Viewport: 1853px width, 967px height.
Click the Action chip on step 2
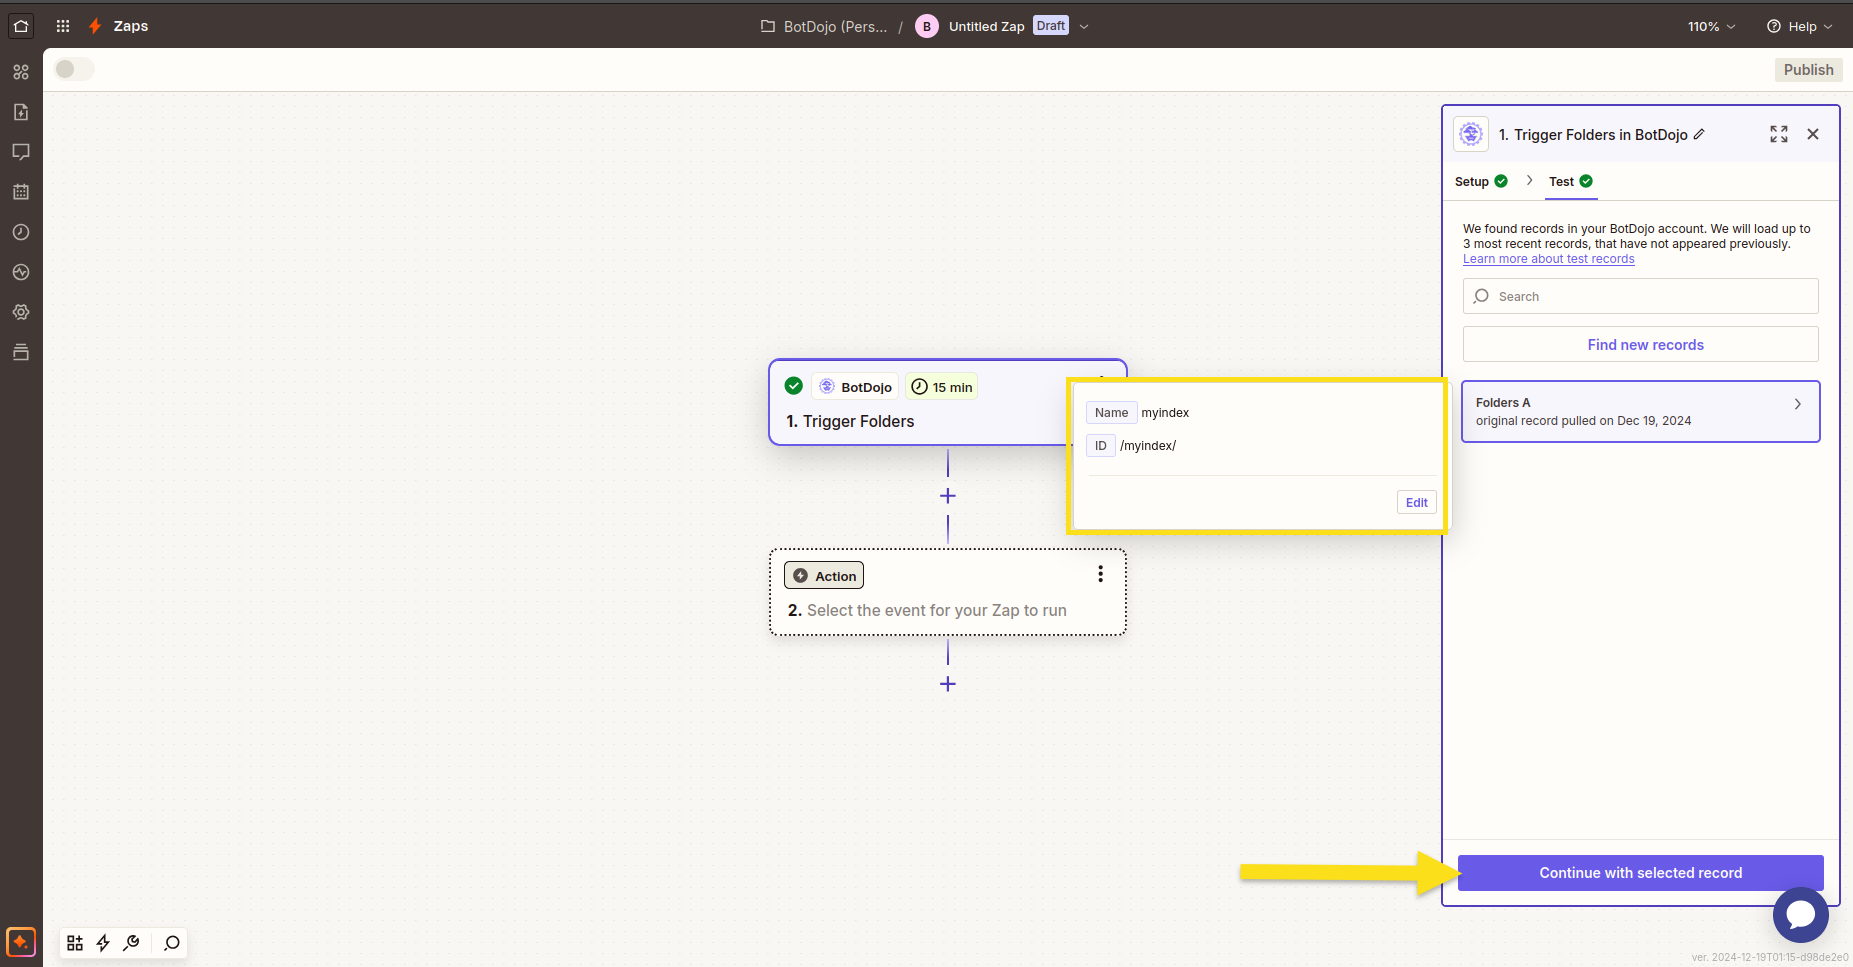[x=824, y=575]
